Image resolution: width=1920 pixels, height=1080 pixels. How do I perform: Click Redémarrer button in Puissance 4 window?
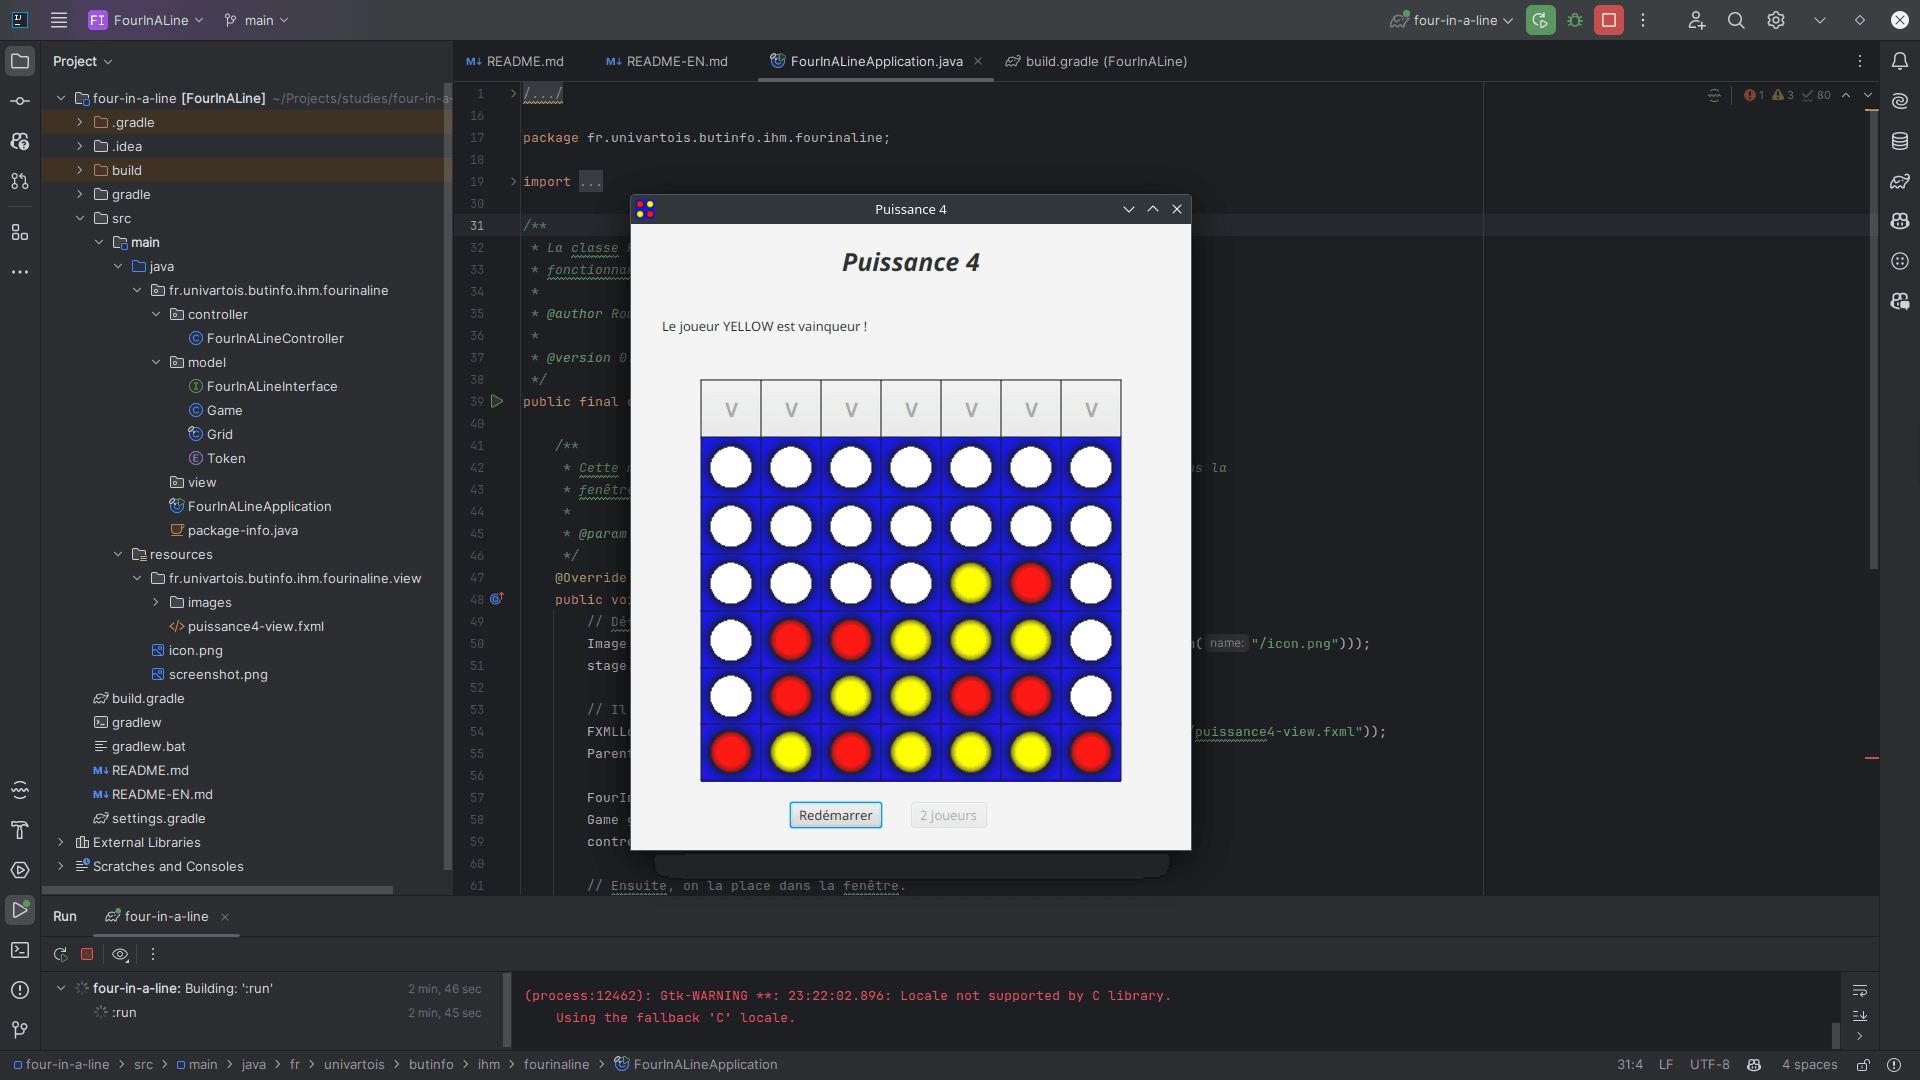[835, 815]
